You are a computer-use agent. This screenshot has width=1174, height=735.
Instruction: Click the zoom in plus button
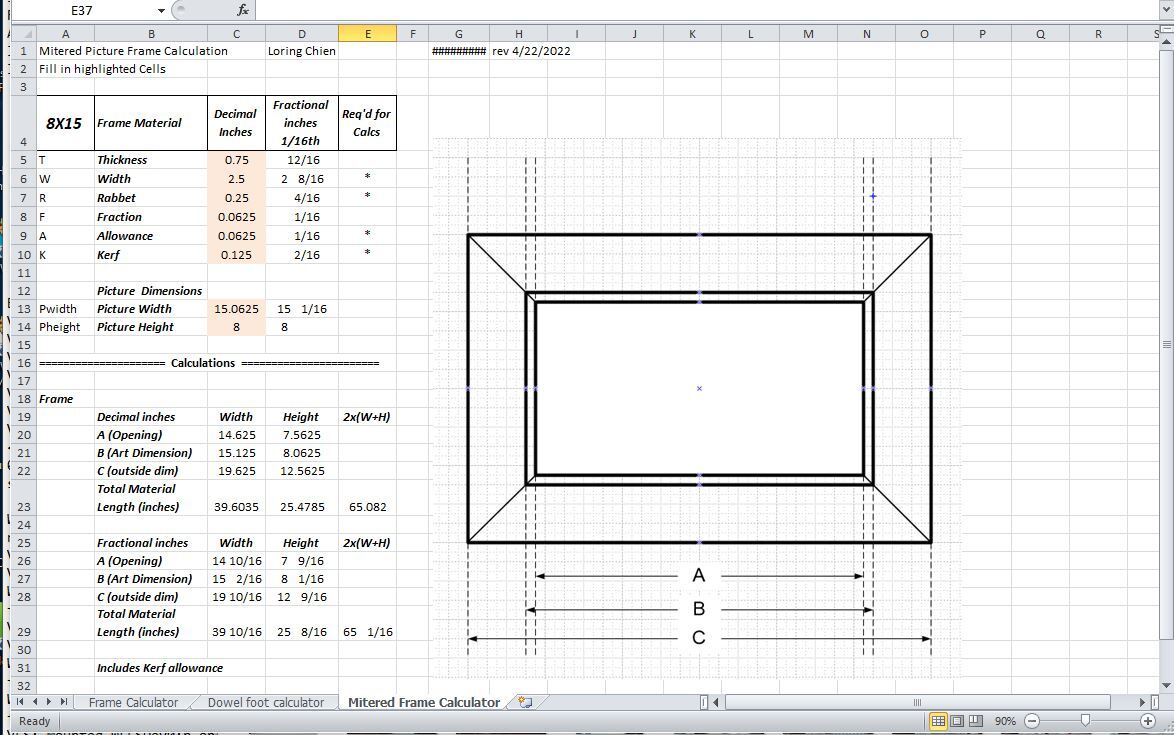tap(1148, 721)
